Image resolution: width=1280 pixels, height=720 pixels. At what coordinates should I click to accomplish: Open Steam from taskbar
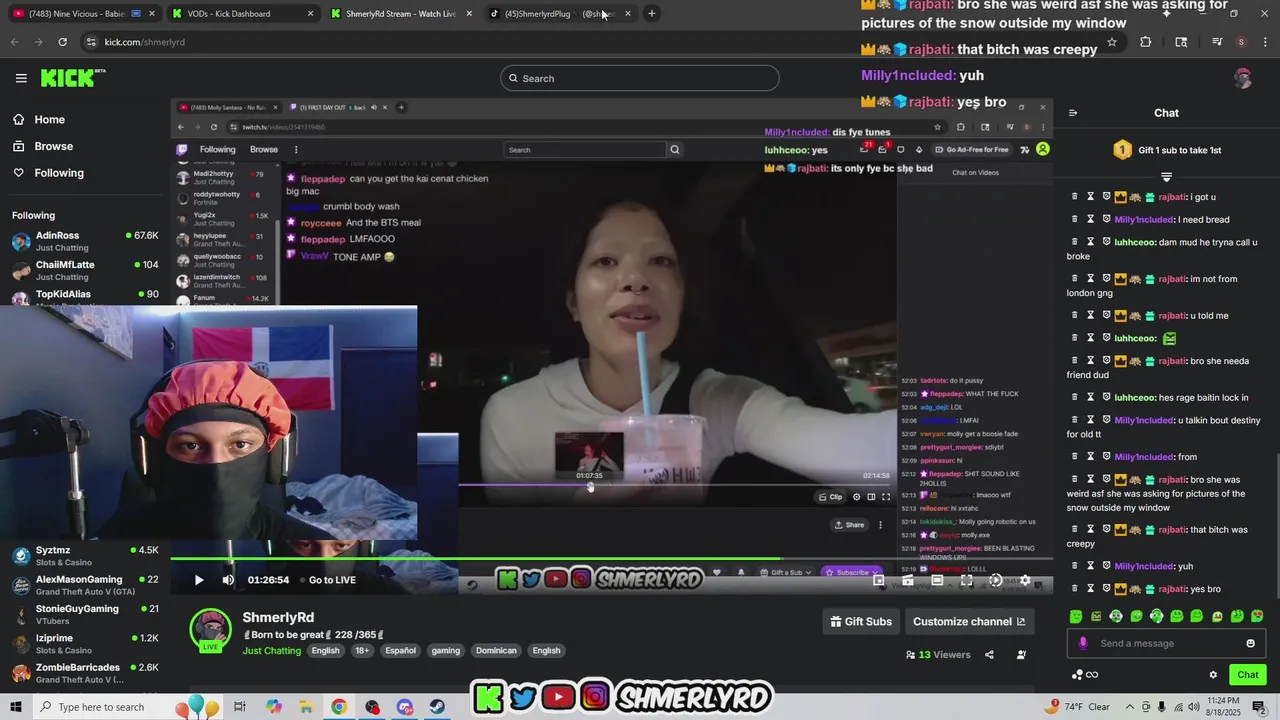point(437,707)
